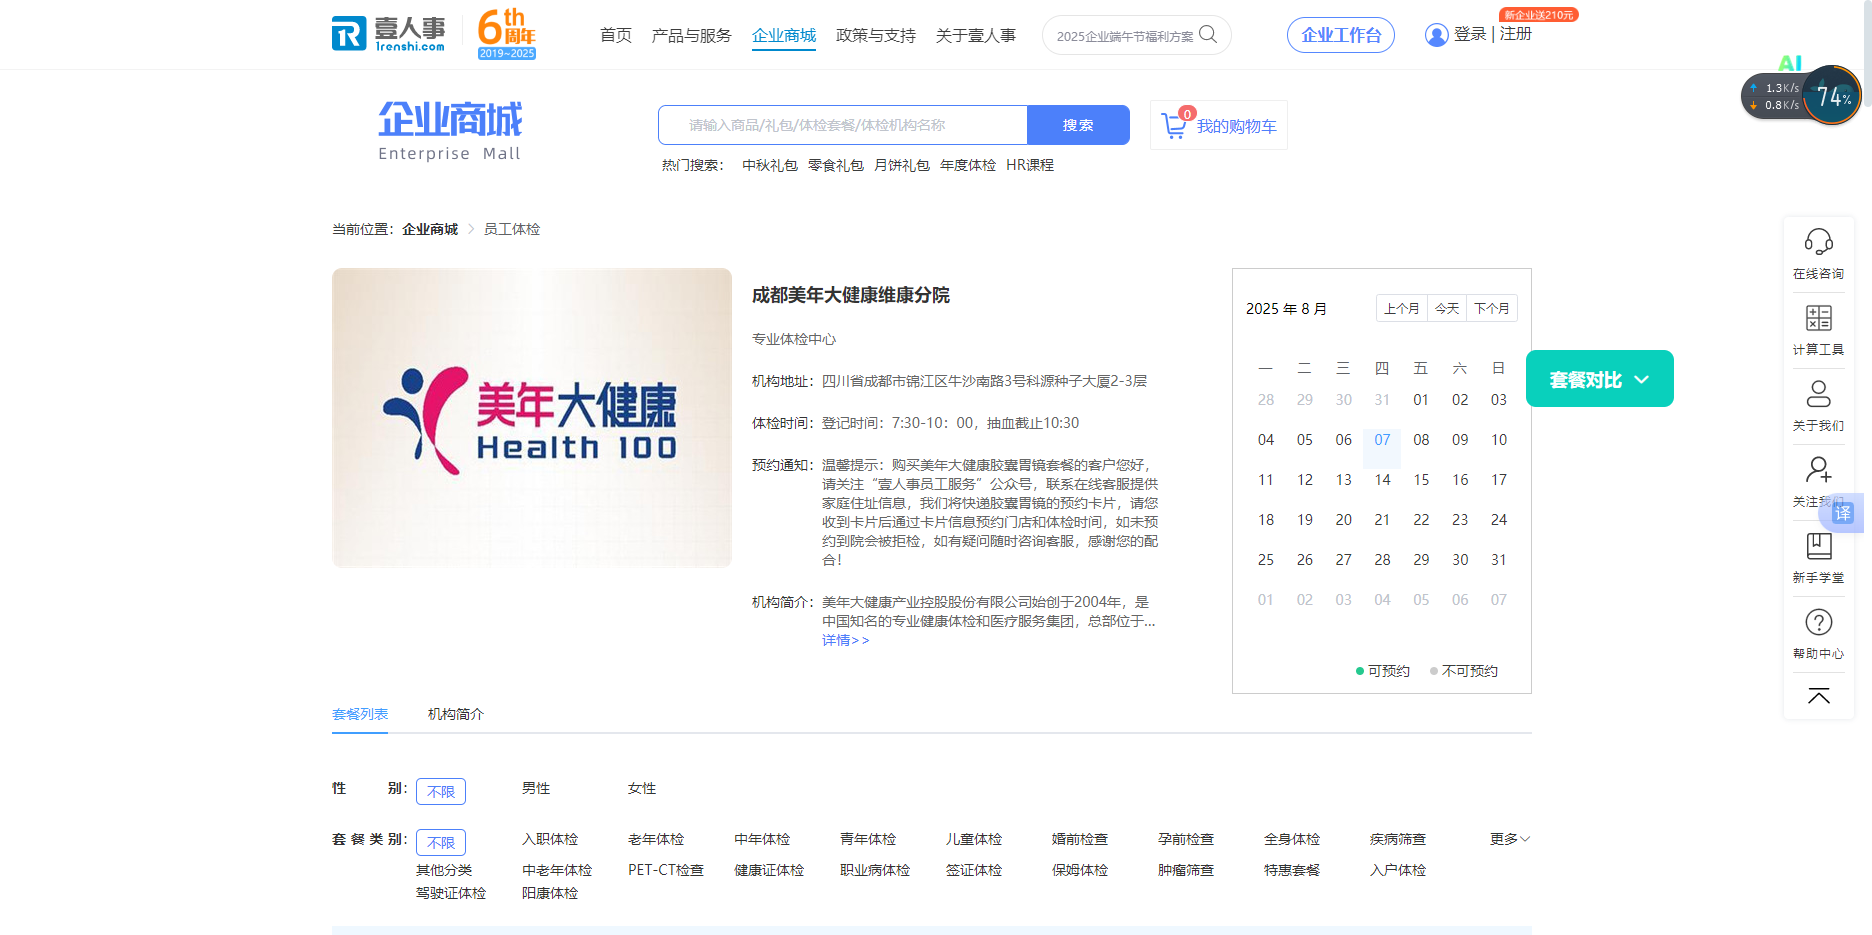Click hot search 中秋礼包
Image resolution: width=1872 pixels, height=935 pixels.
click(x=770, y=165)
